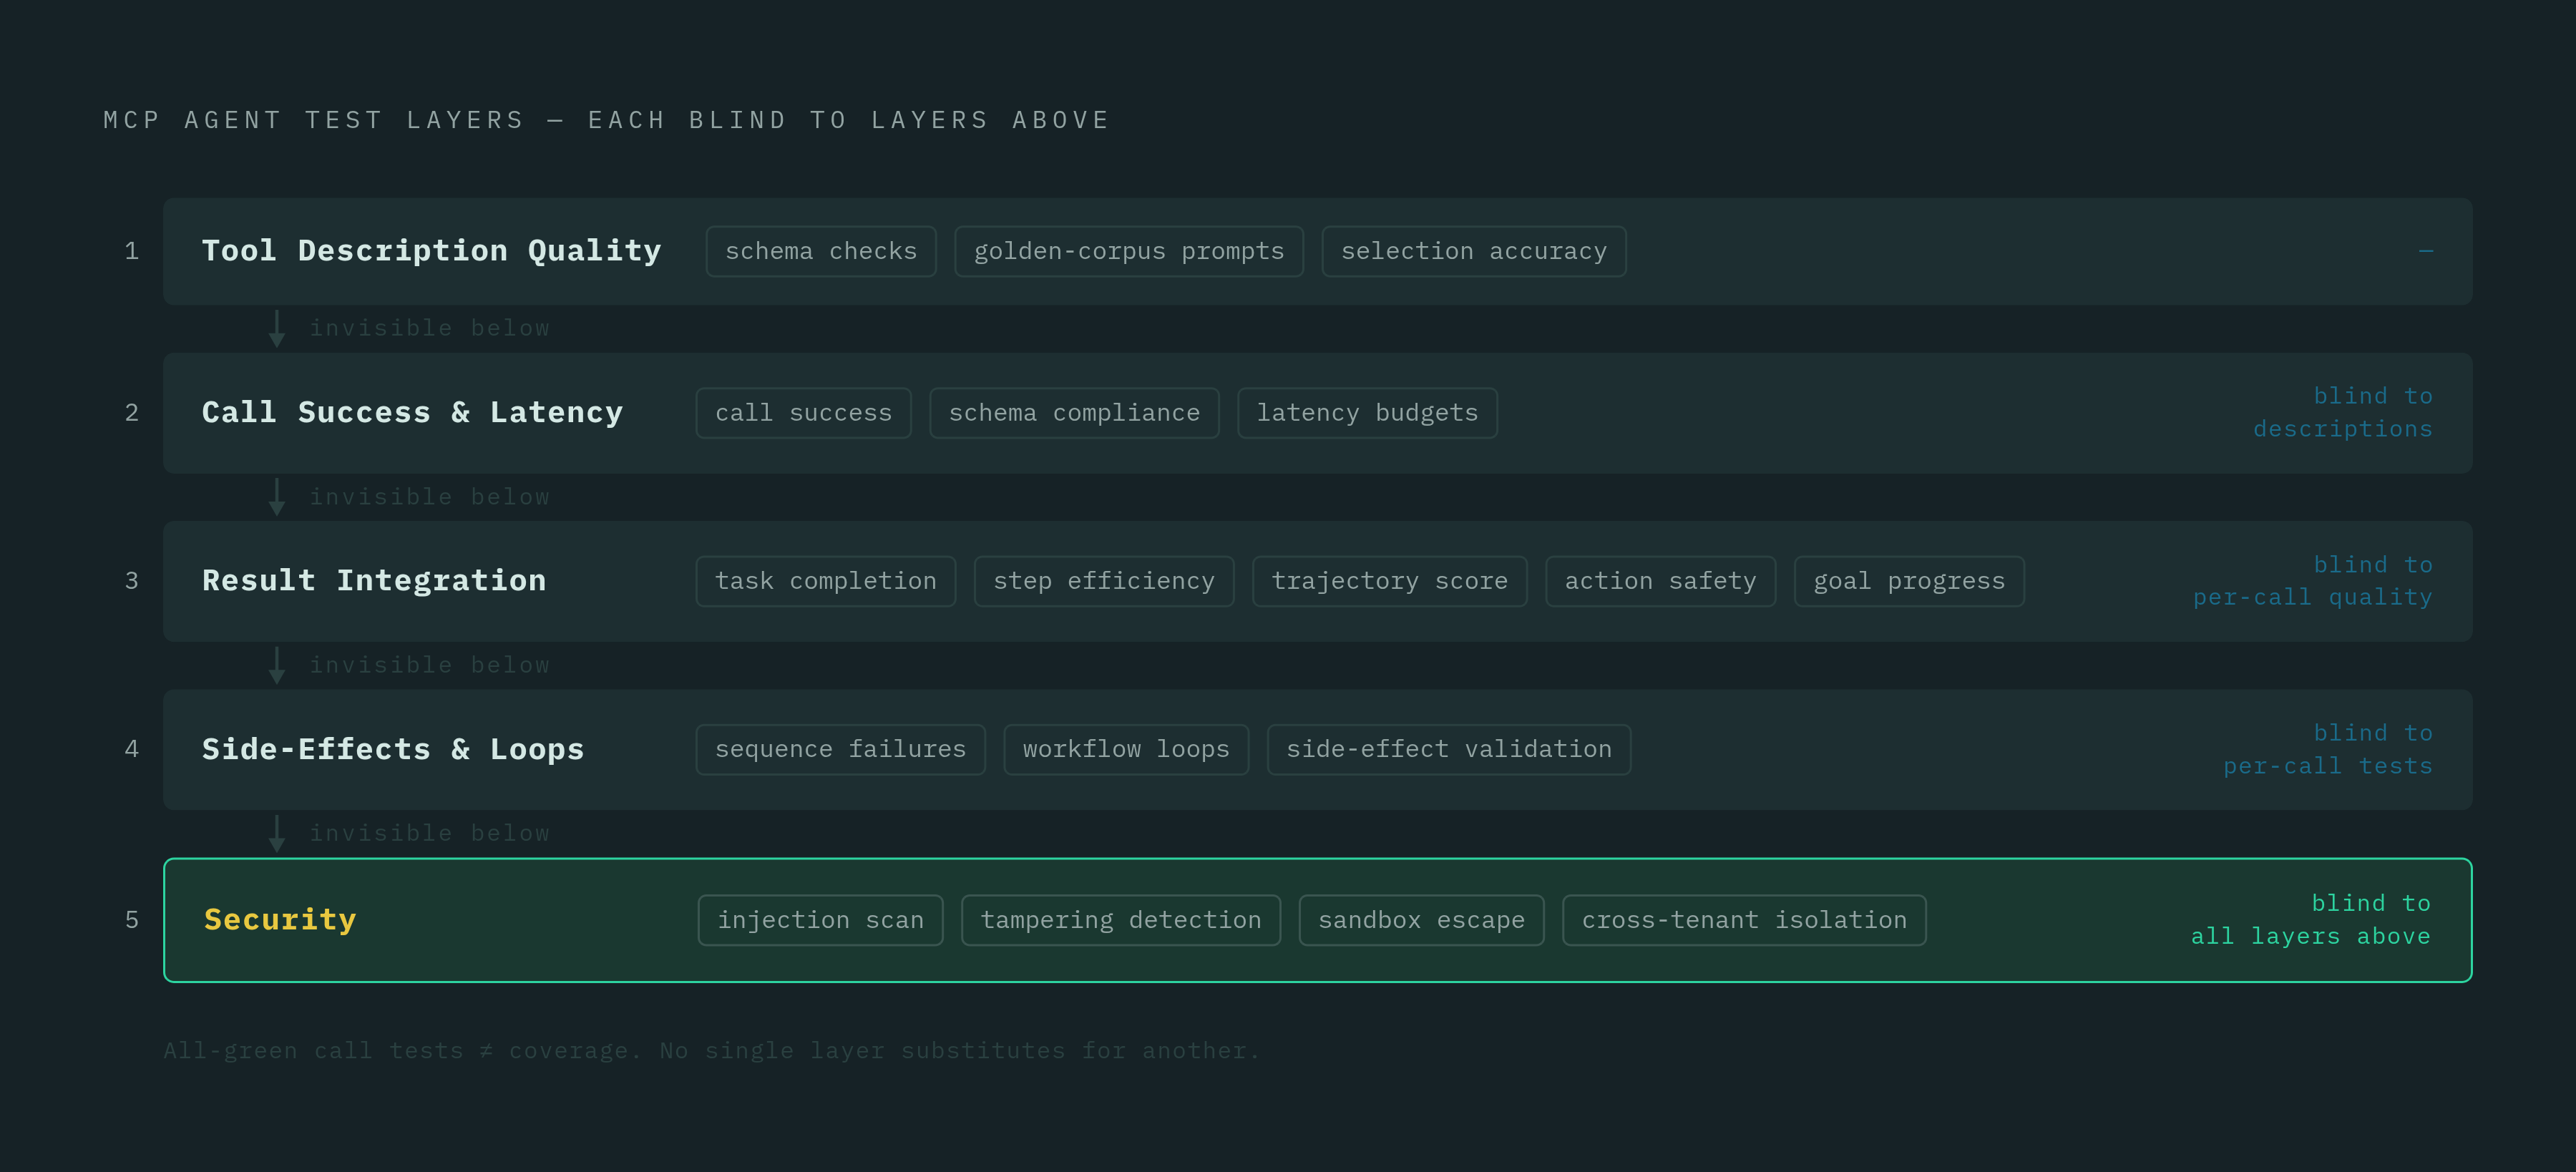2576x1172 pixels.
Task: Select the 'cross-tenant isolation' tag
Action: (x=1744, y=920)
